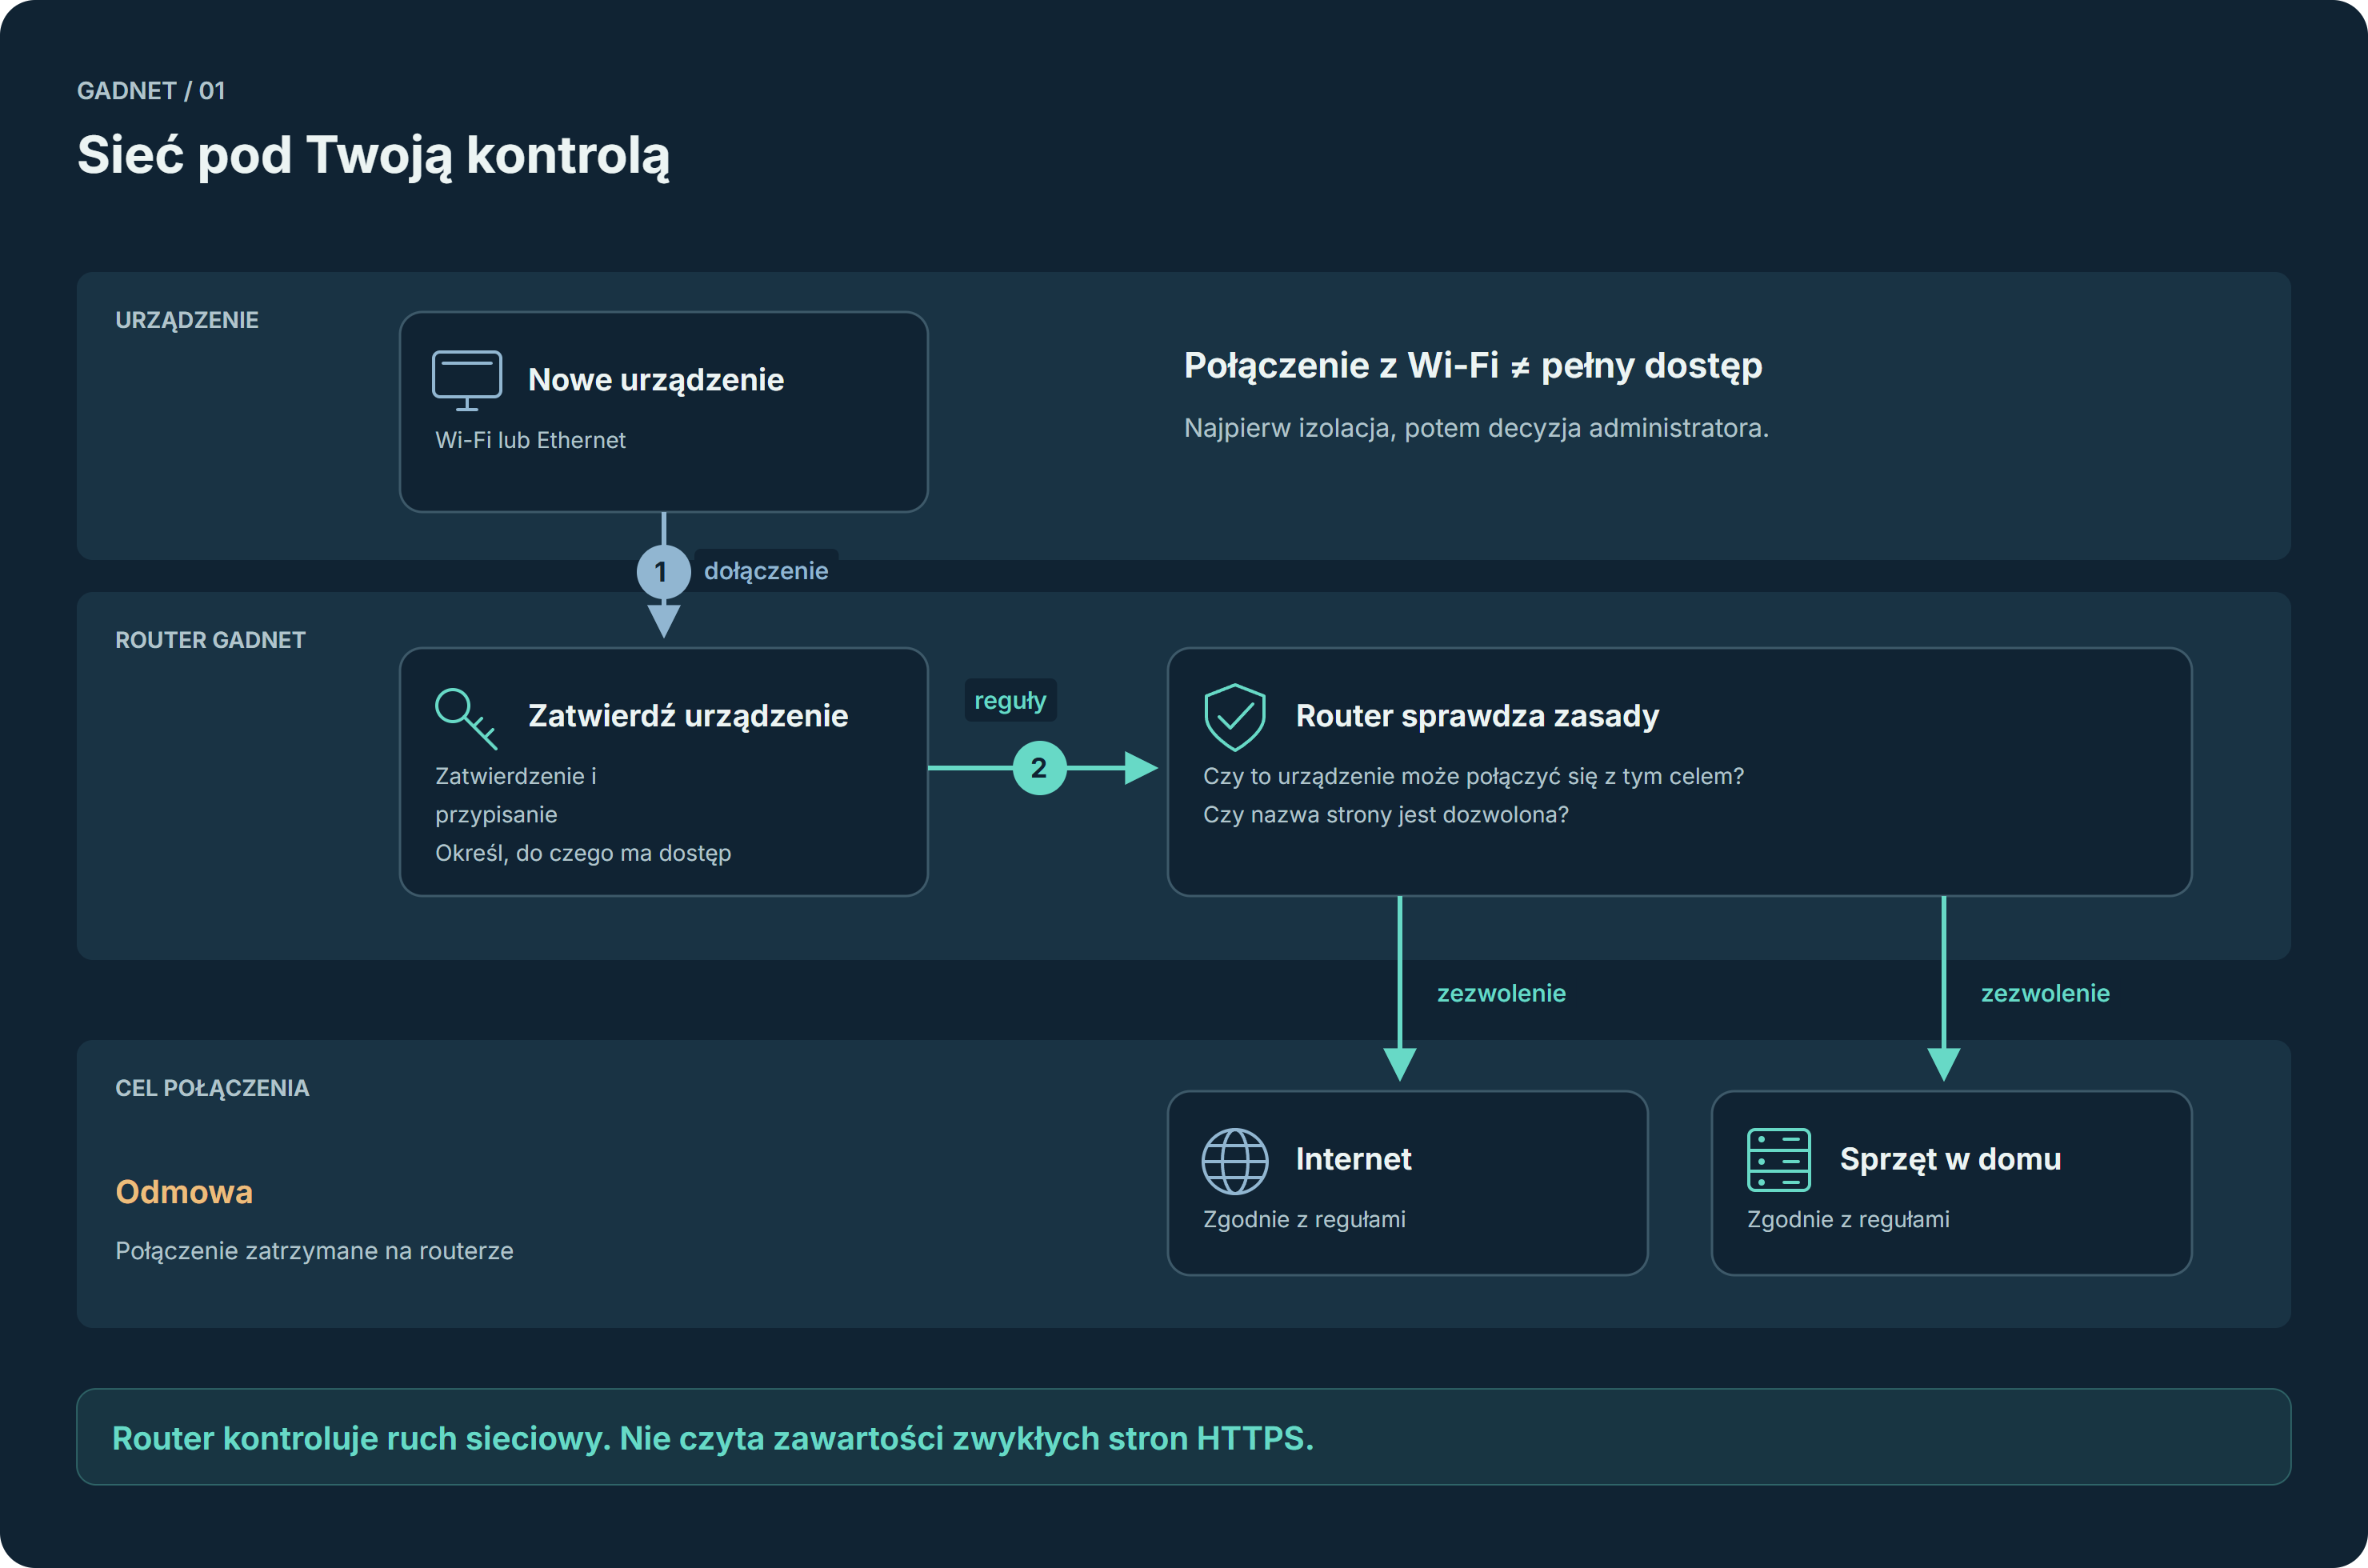This screenshot has width=2368, height=1568.
Task: Click the server rack icon by Sprzęt w domu
Action: 1779,1160
